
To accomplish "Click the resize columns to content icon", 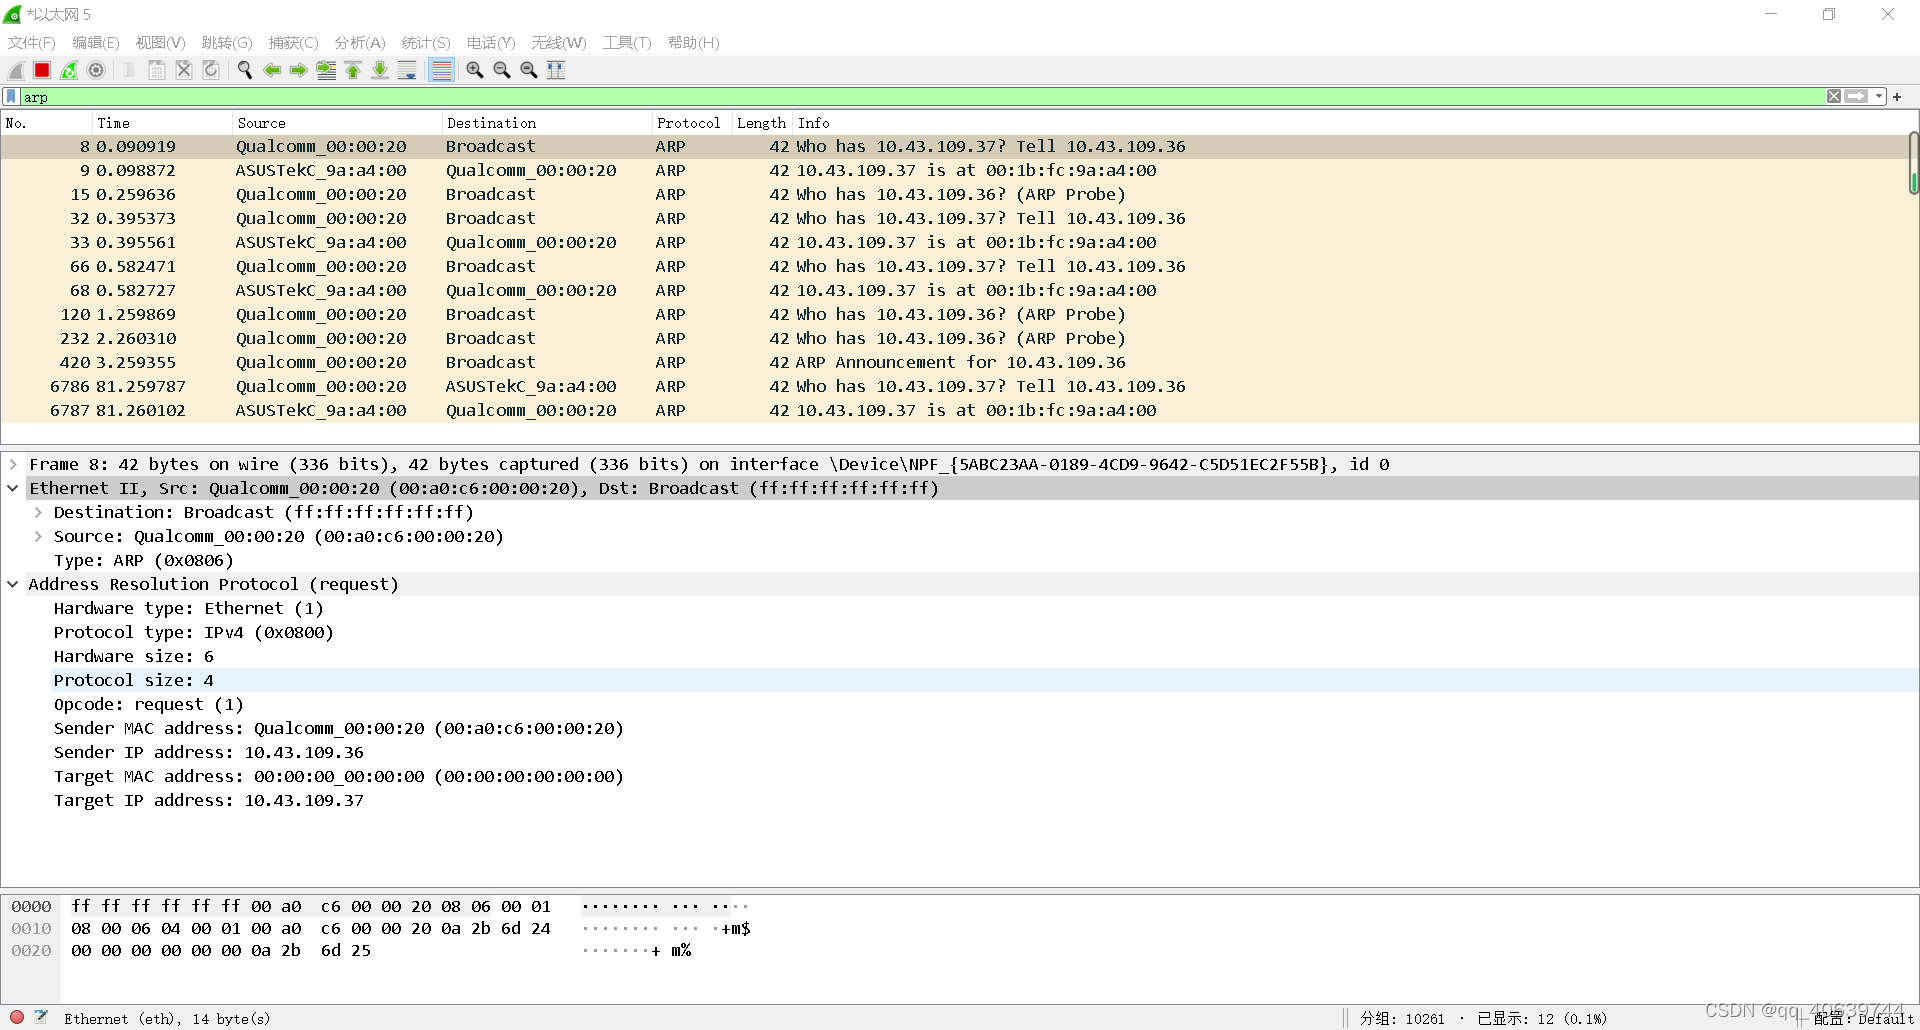I will [556, 70].
